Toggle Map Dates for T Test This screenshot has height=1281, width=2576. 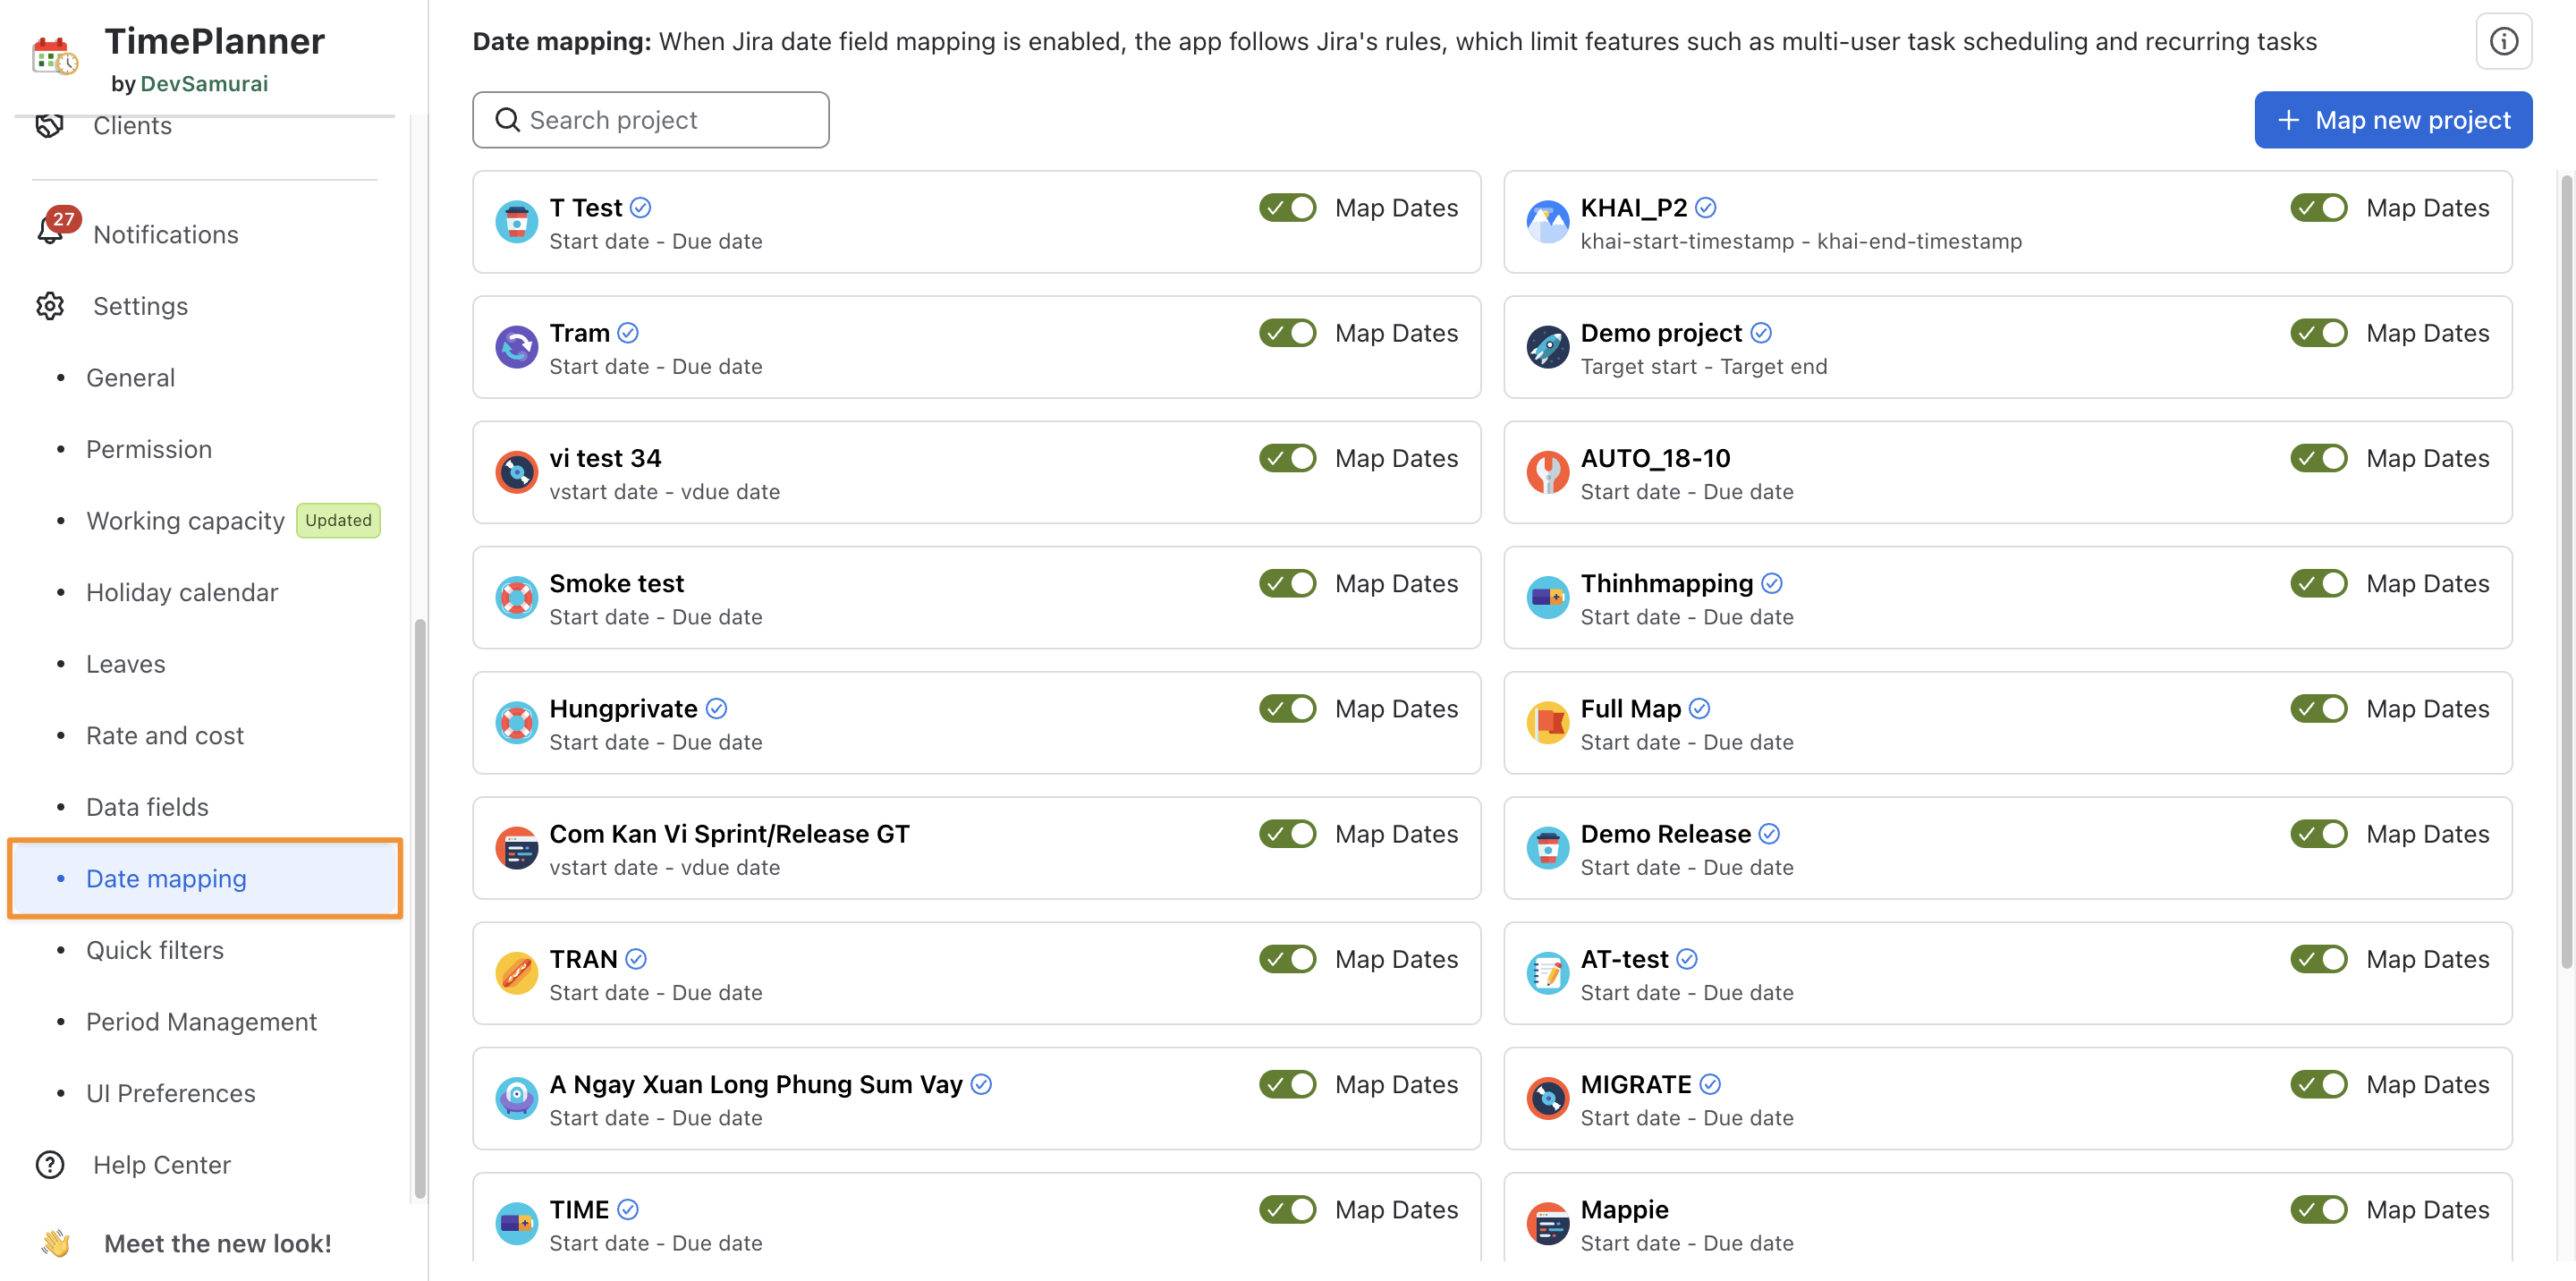[1288, 207]
